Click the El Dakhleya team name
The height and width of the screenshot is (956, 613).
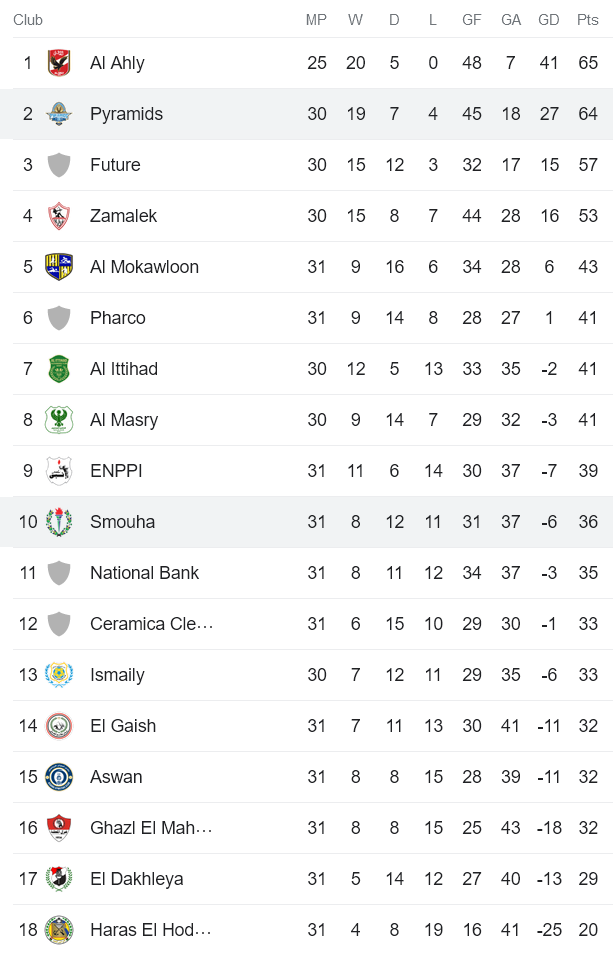click(137, 879)
